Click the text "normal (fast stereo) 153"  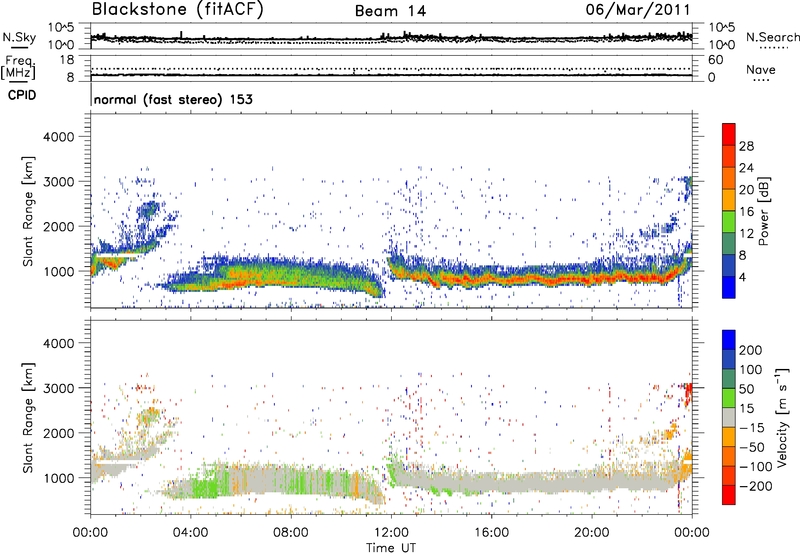tap(173, 99)
